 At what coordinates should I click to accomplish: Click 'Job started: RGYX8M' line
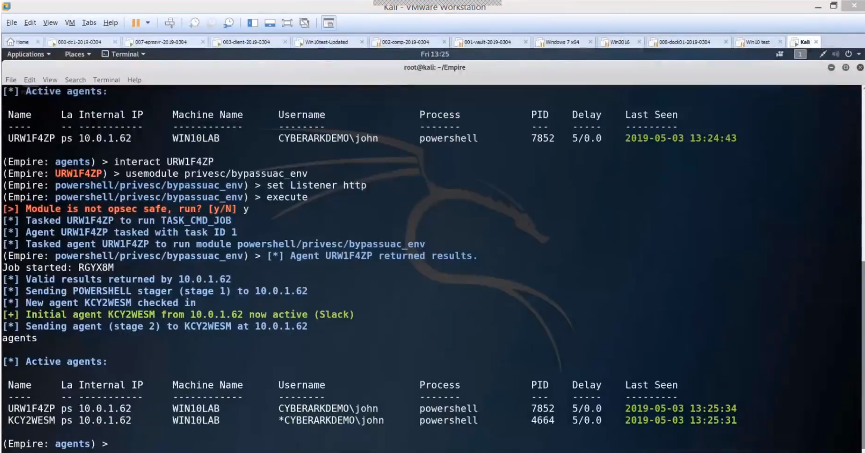pyautogui.click(x=58, y=268)
